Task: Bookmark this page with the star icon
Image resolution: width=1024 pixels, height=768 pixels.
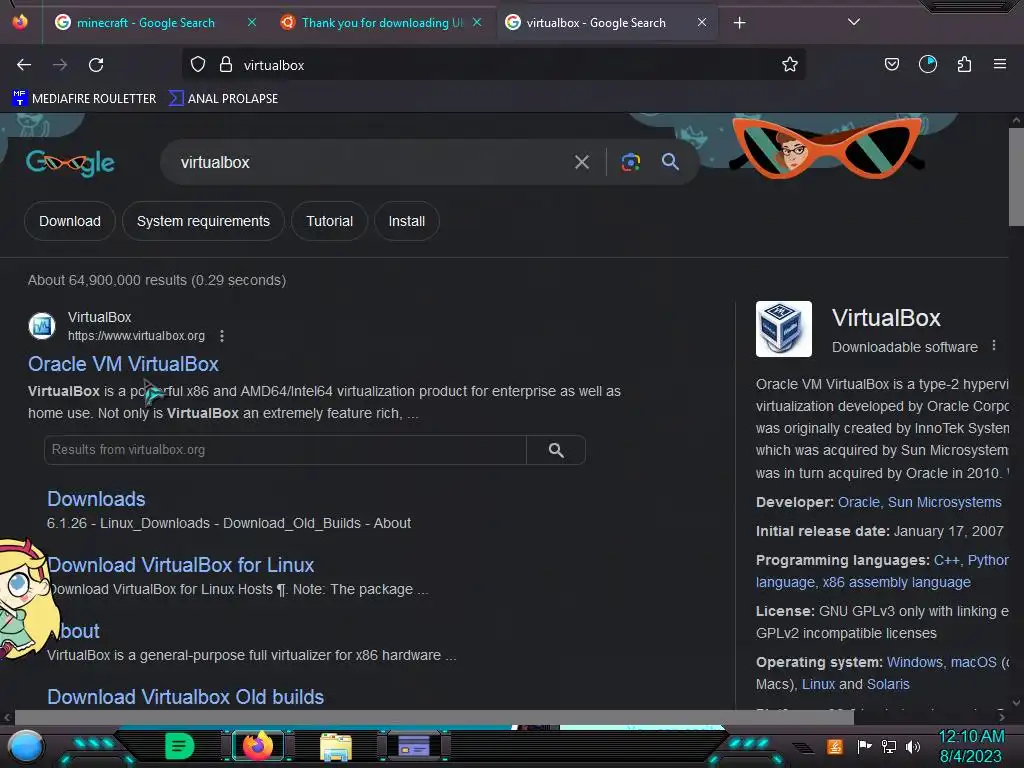Action: (x=790, y=65)
